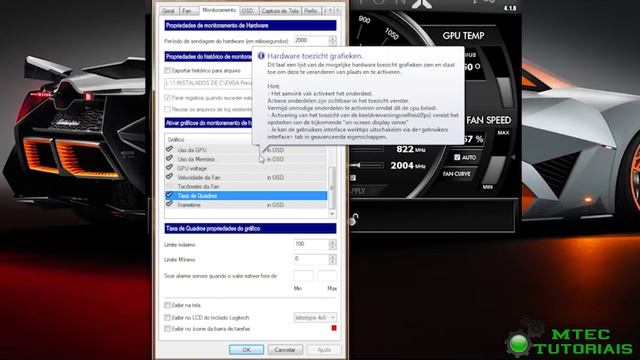Uncheck the Uso da Memória graph
Viewport: 640px width, 360px height.
pyautogui.click(x=169, y=158)
